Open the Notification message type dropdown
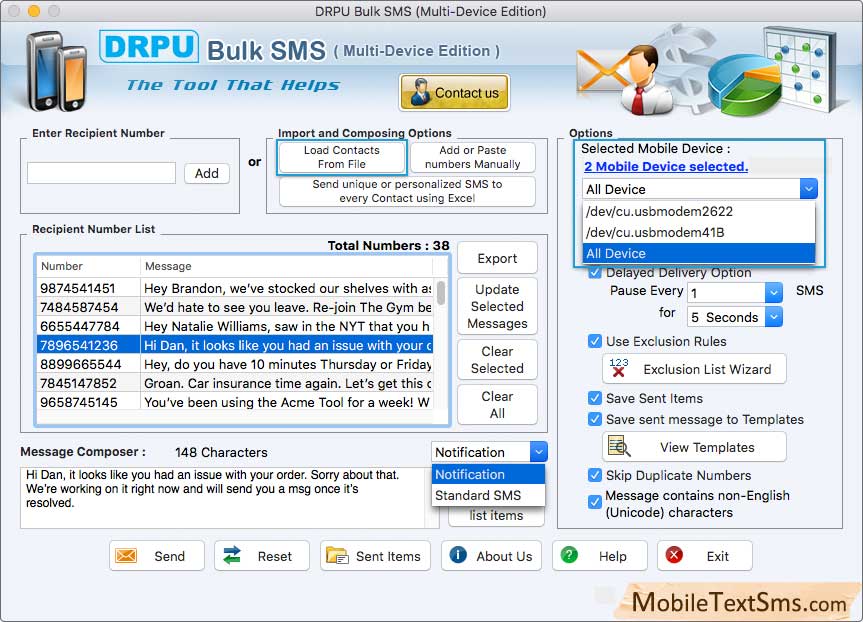Image resolution: width=863 pixels, height=622 pixels. [x=539, y=452]
